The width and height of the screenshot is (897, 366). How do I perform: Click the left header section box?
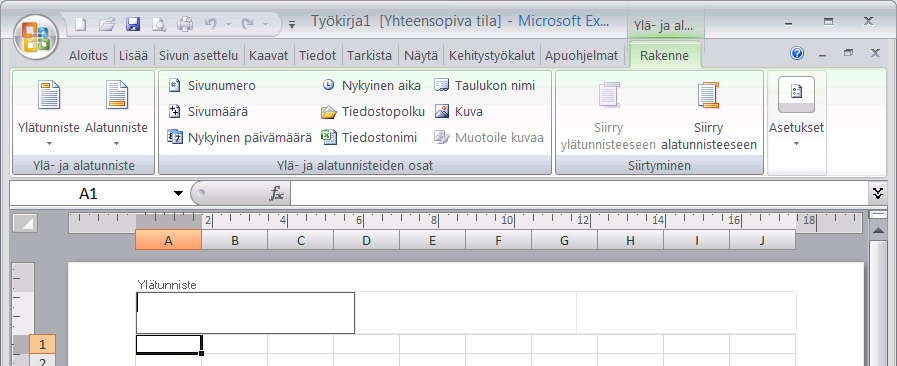245,313
